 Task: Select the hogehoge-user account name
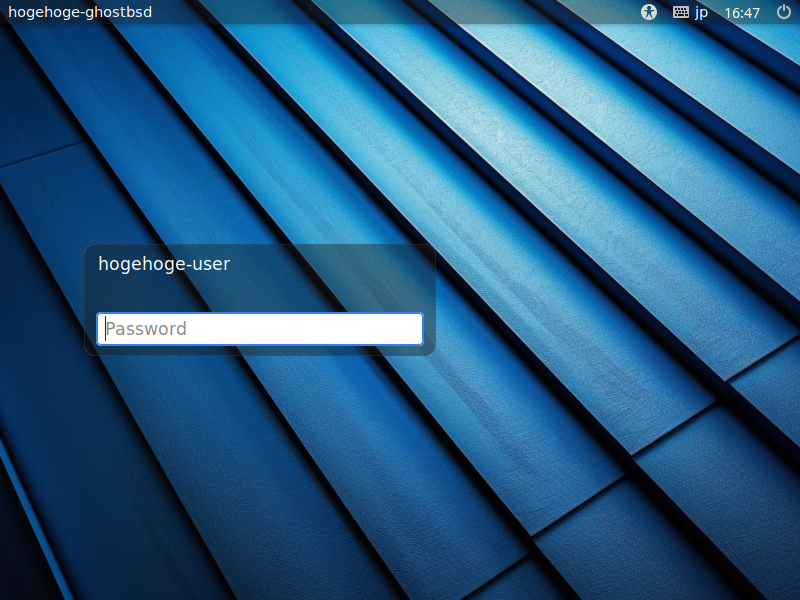pyautogui.click(x=163, y=263)
